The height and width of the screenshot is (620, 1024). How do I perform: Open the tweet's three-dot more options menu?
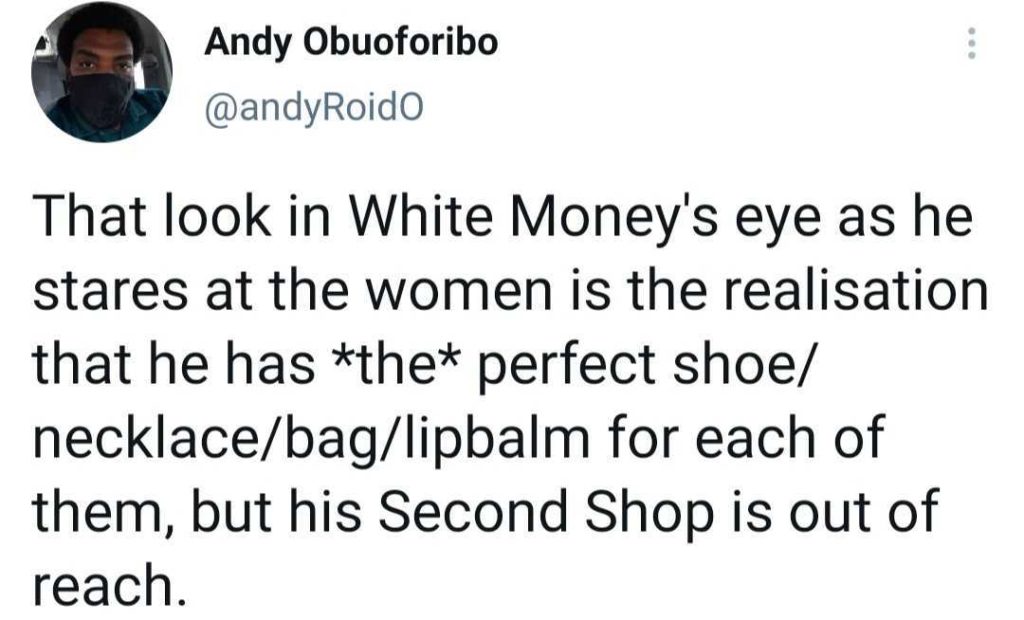(x=968, y=44)
